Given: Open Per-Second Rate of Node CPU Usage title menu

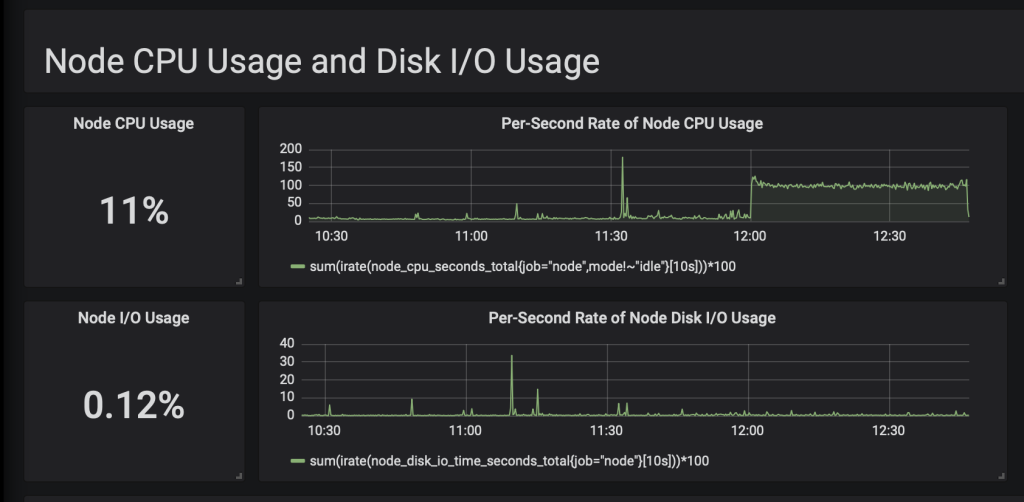Looking at the screenshot, I should click(x=631, y=124).
